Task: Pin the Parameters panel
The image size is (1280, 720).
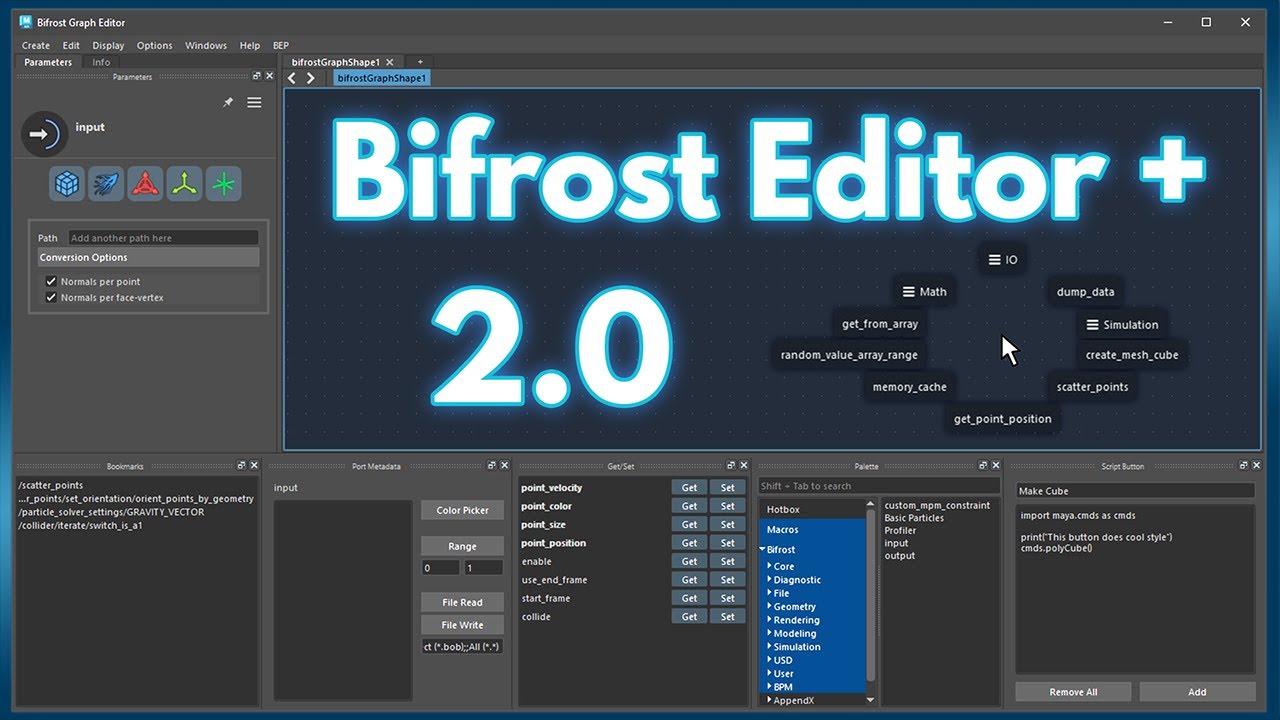Action: tap(228, 102)
